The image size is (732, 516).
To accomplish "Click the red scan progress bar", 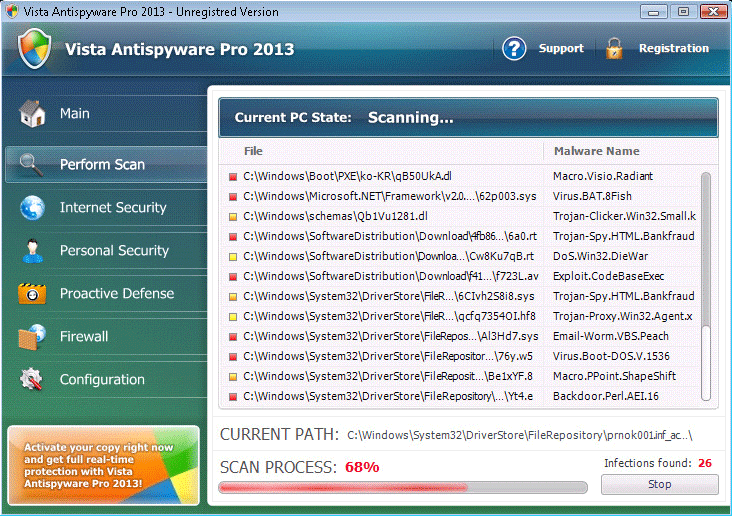I will tap(402, 488).
